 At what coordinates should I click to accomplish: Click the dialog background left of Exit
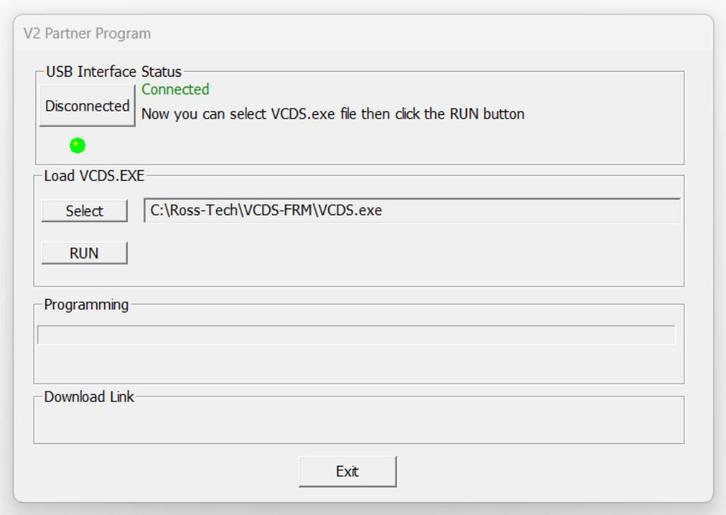(x=160, y=471)
